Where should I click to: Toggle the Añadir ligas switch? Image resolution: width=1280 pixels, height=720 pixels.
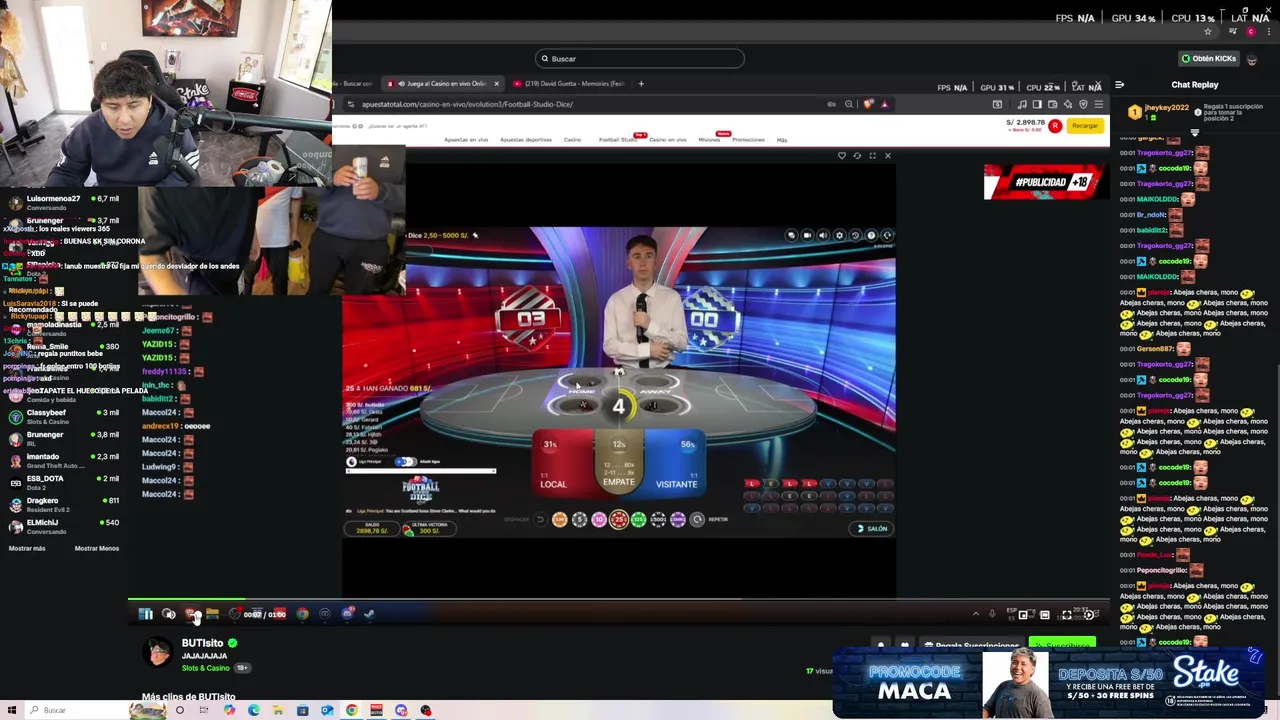(405, 462)
